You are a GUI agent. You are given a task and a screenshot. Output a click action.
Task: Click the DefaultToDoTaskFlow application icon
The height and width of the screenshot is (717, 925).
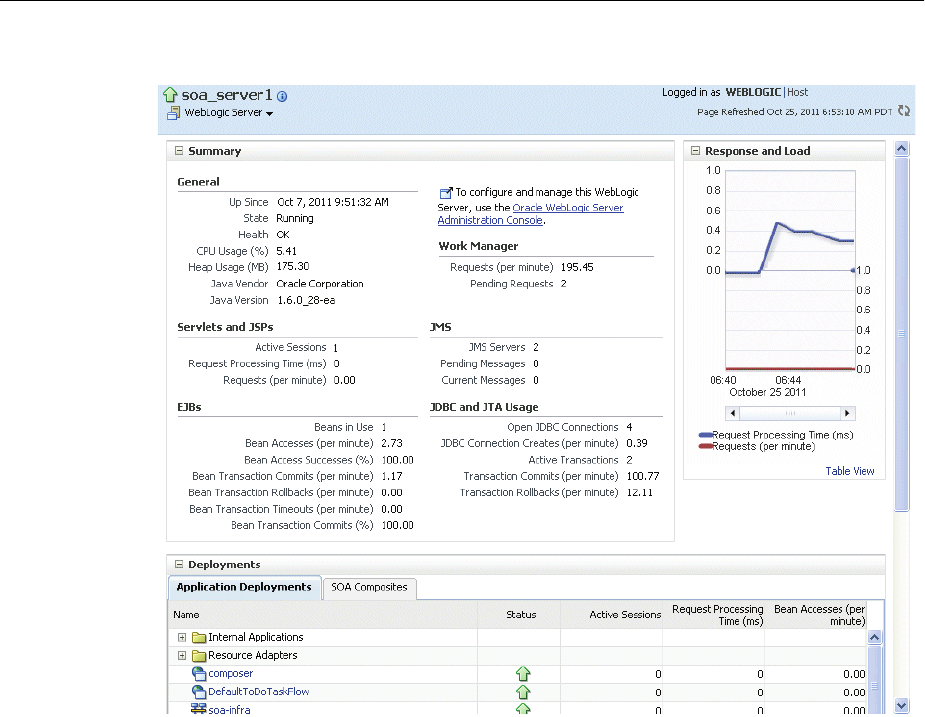[x=199, y=692]
